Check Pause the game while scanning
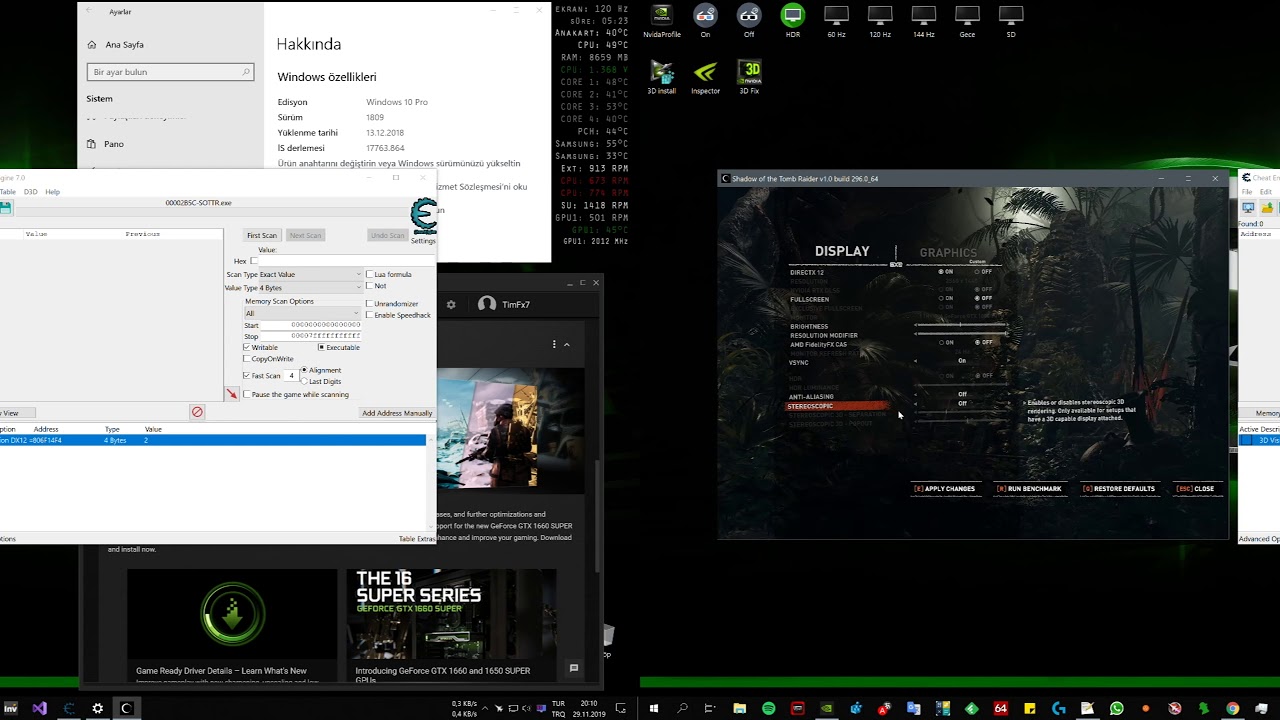This screenshot has width=1280, height=720. point(247,394)
